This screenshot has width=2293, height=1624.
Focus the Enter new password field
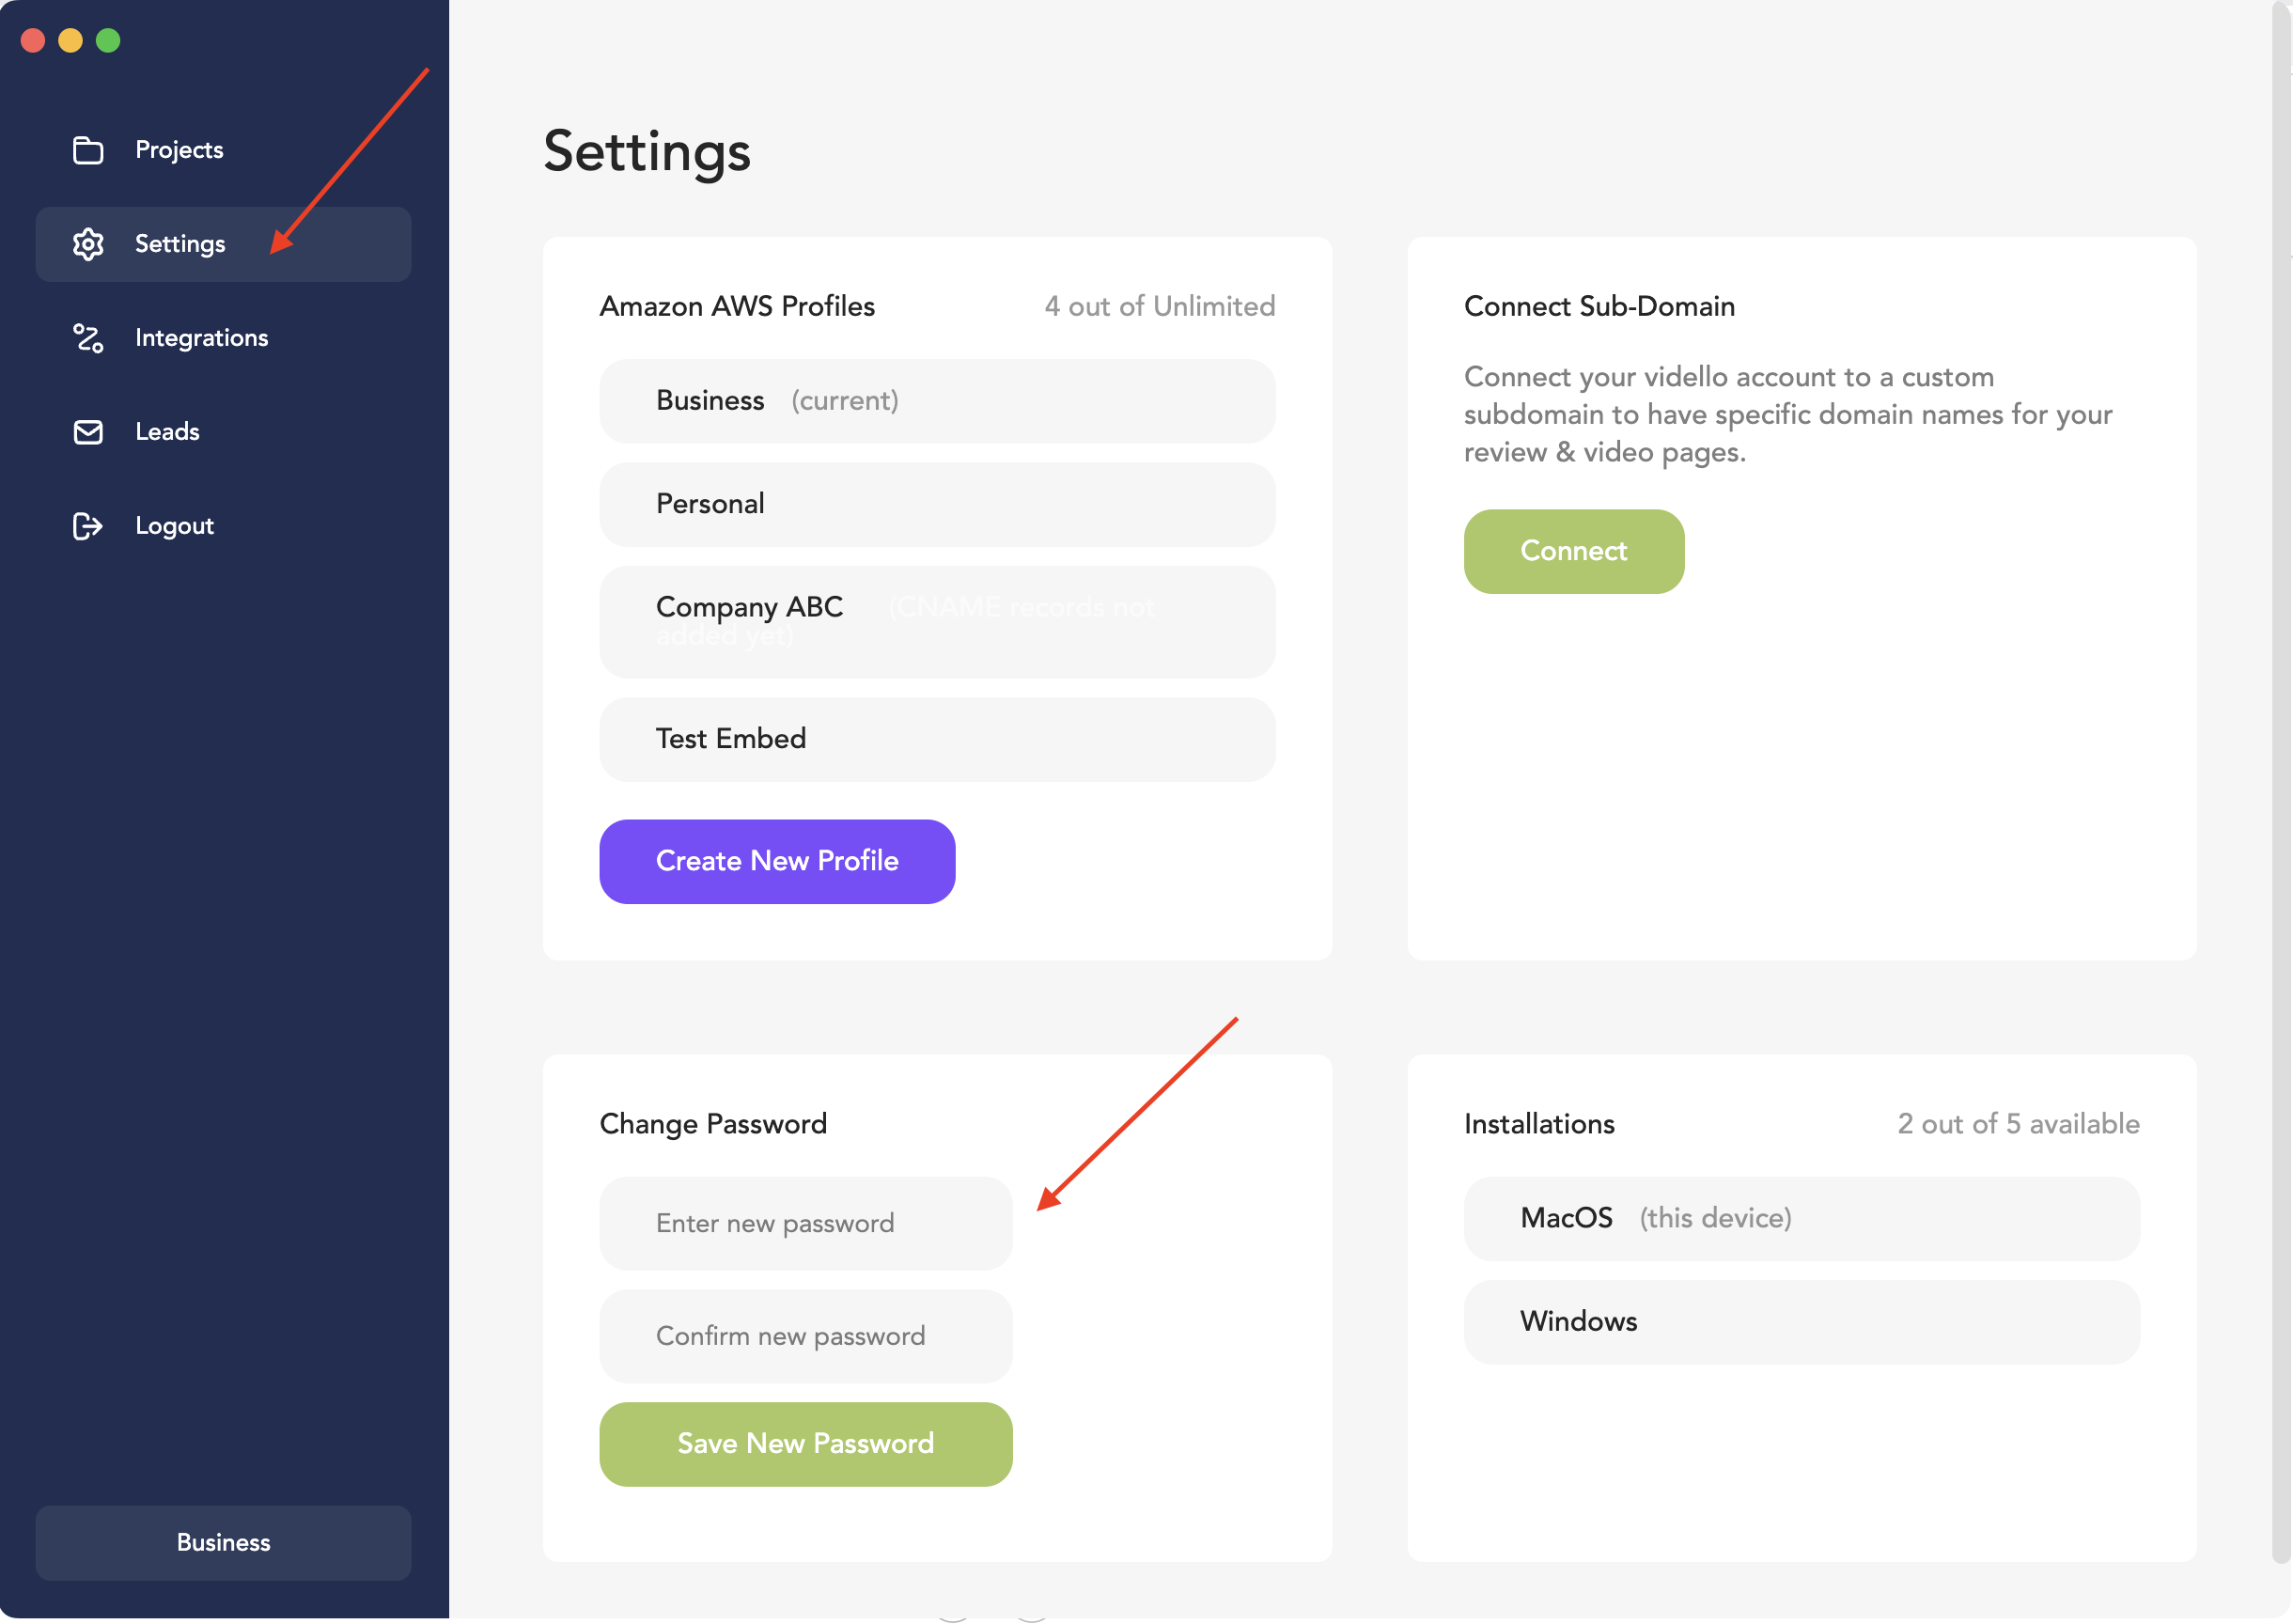[805, 1223]
